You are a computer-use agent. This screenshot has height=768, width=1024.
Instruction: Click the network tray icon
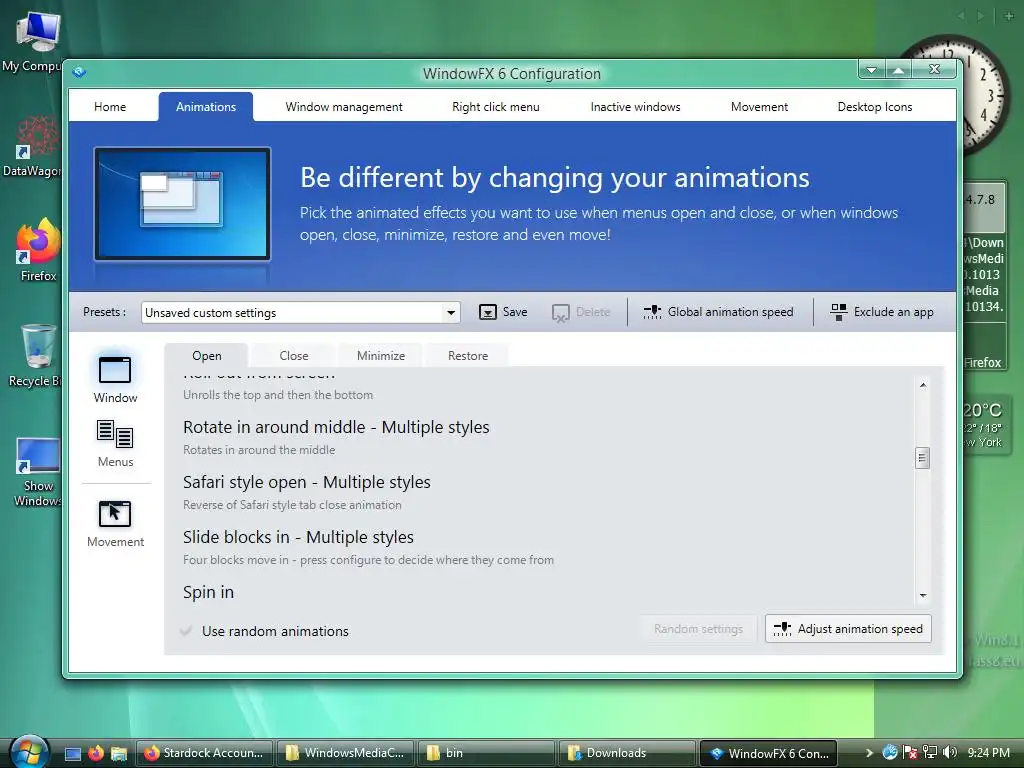(929, 753)
